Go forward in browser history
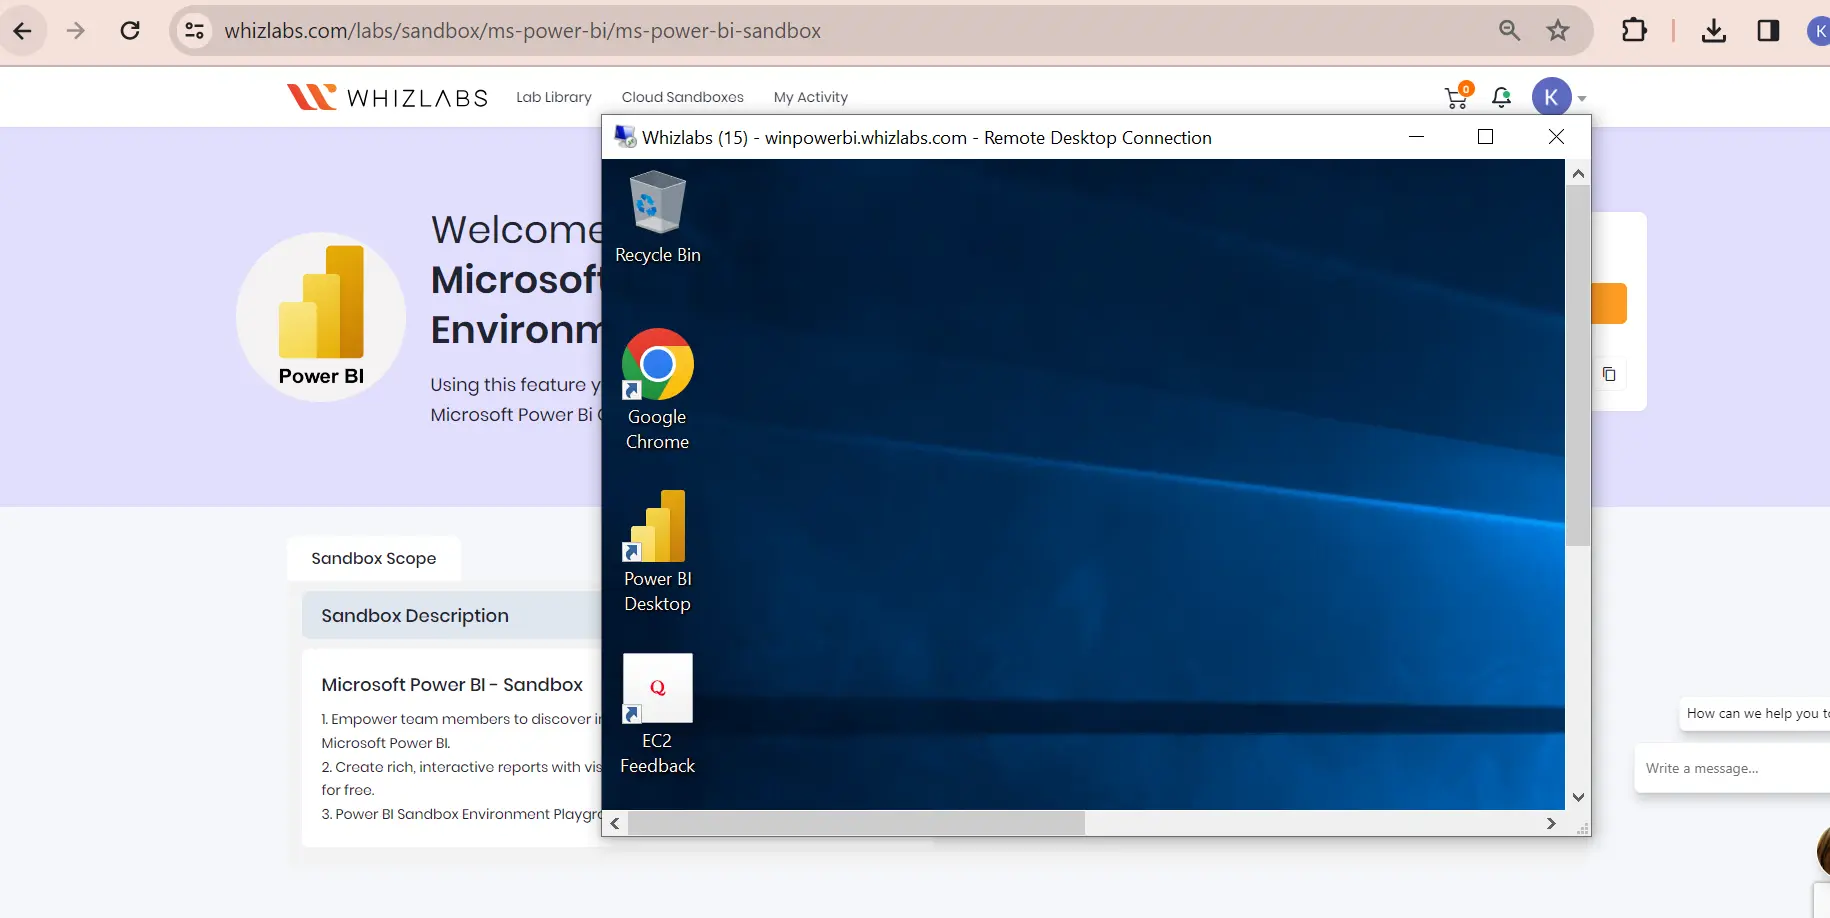Screen dimensions: 1830x918 click(76, 31)
